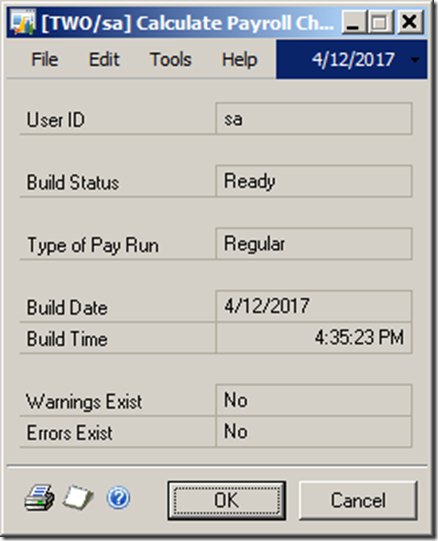Open the Edit menu
Screen dimensions: 438x541
pyautogui.click(x=104, y=59)
